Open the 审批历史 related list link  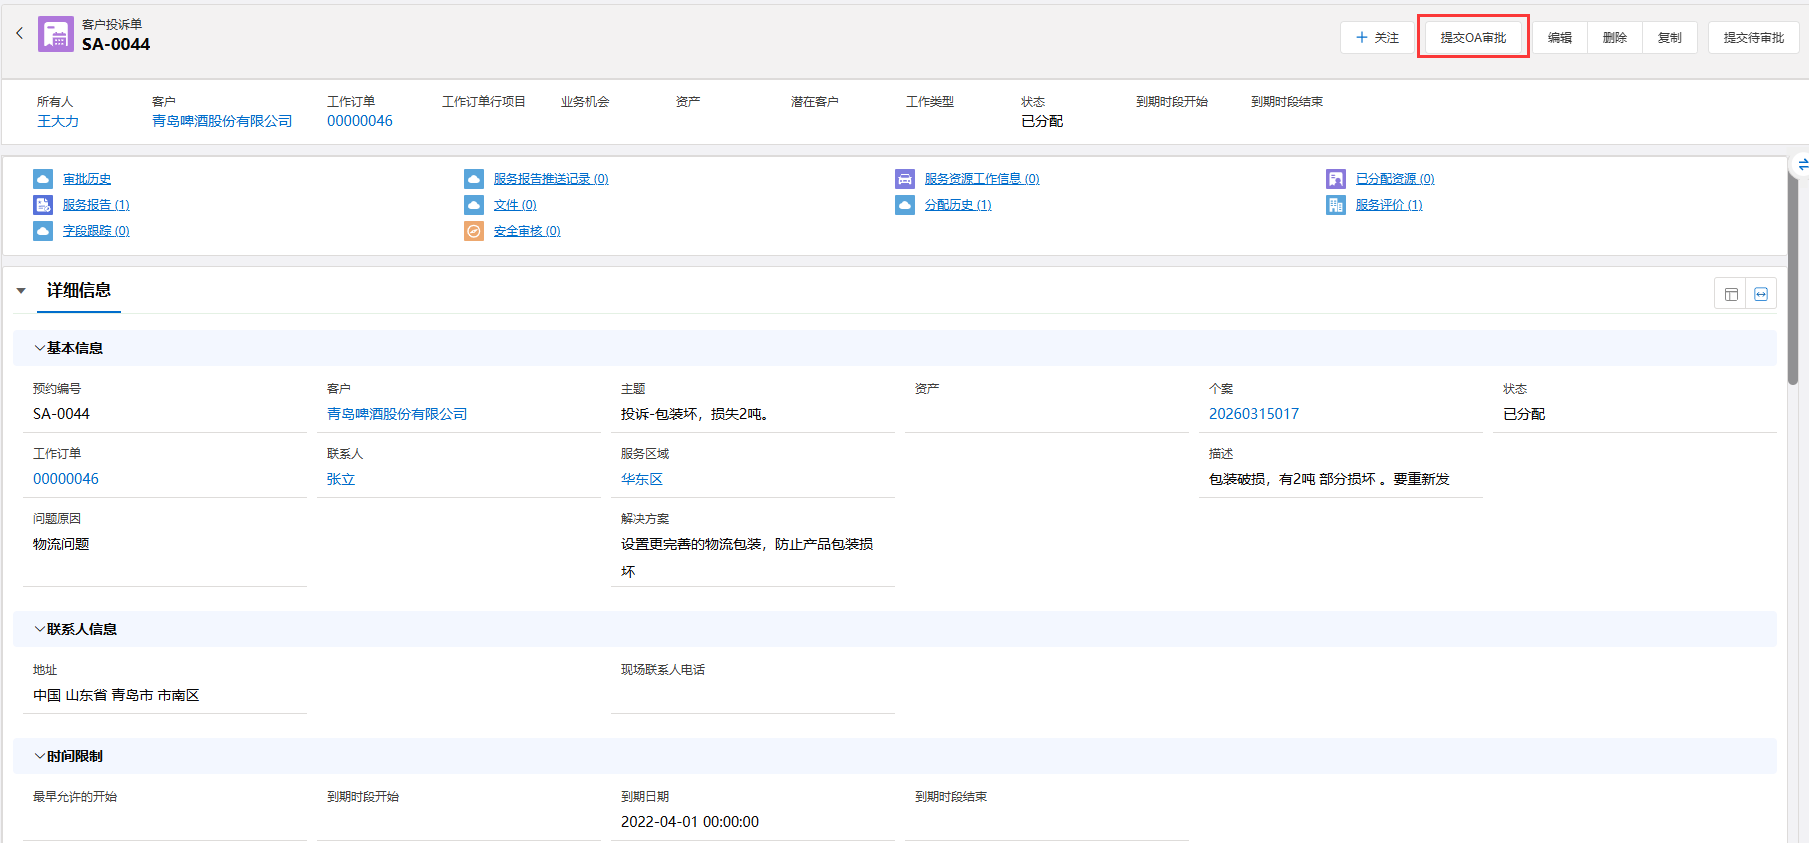tap(87, 179)
